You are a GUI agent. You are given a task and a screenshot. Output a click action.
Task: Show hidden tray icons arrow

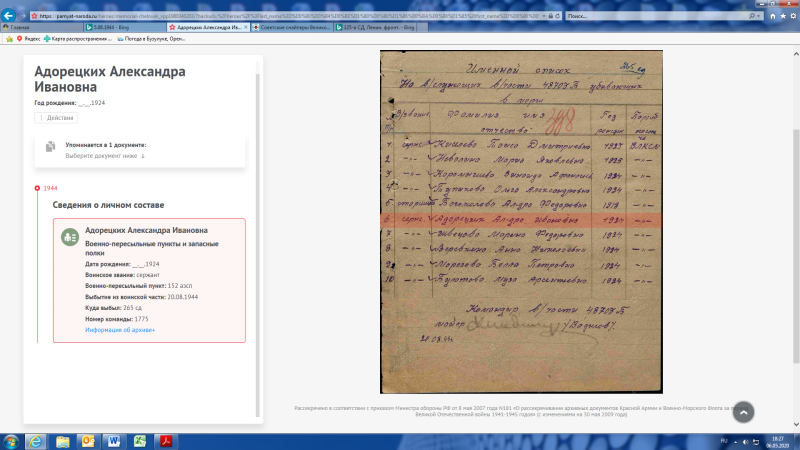pos(735,442)
